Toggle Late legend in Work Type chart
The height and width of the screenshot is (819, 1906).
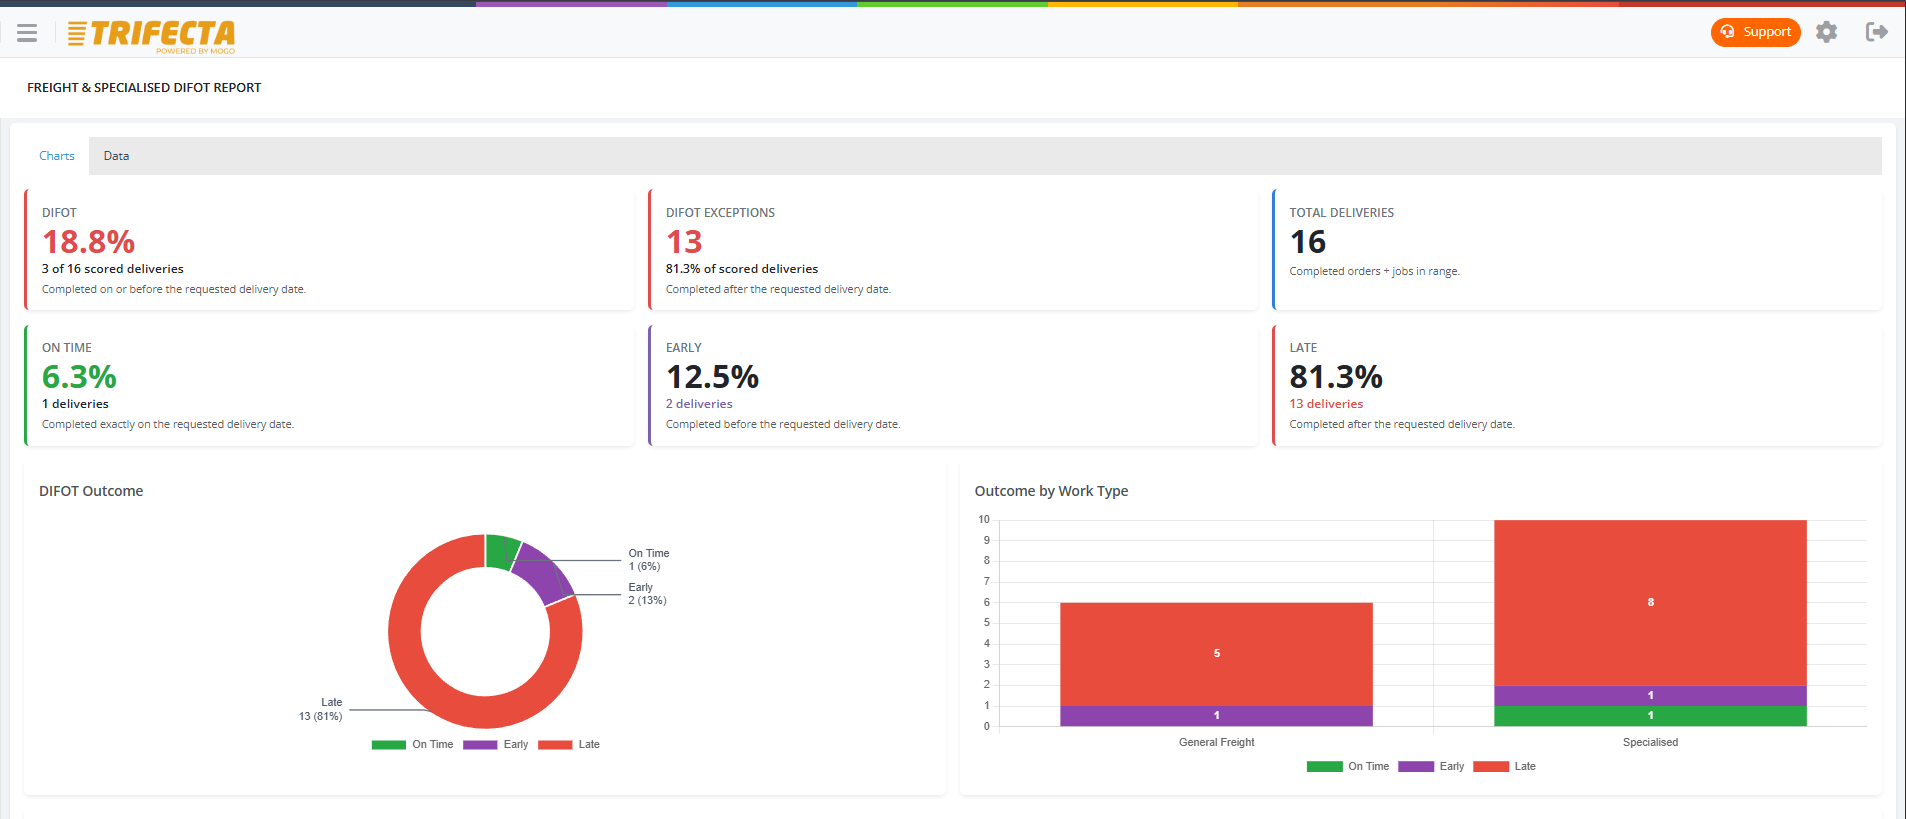click(1504, 766)
